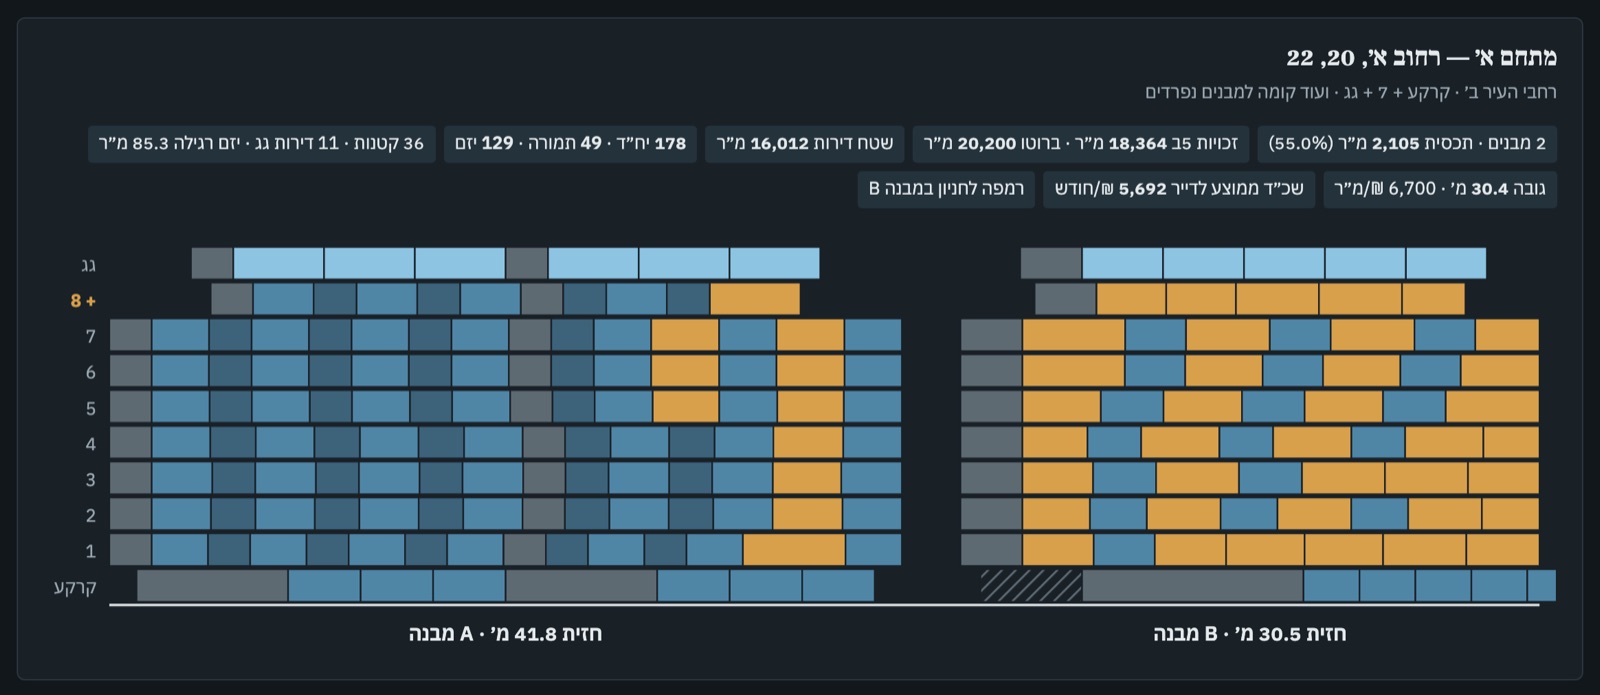This screenshot has width=1600, height=695.
Task: Click the title "מתחם א' — רחוב א', 20, 22"
Action: point(1421,57)
